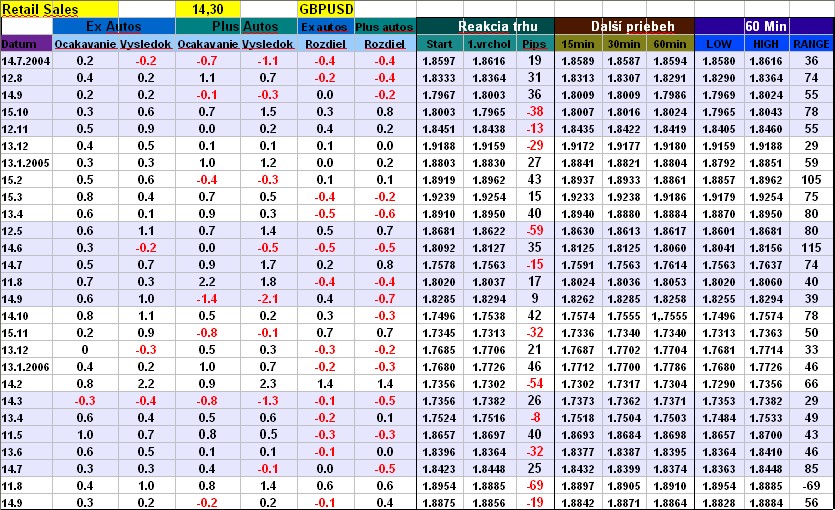Viewport: 835px width, 510px height.
Task: Click the Plus Autos result 1.5
Action: click(268, 112)
